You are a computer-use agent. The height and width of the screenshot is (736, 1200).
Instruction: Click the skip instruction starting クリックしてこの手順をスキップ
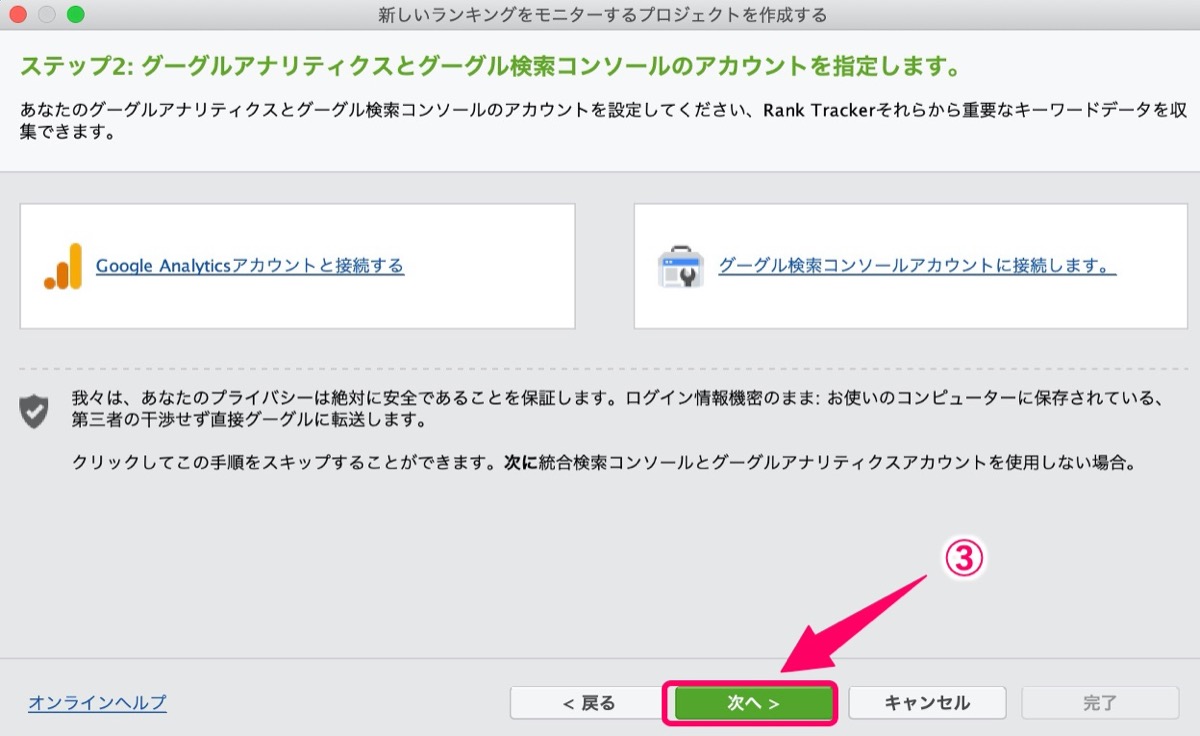pos(604,463)
